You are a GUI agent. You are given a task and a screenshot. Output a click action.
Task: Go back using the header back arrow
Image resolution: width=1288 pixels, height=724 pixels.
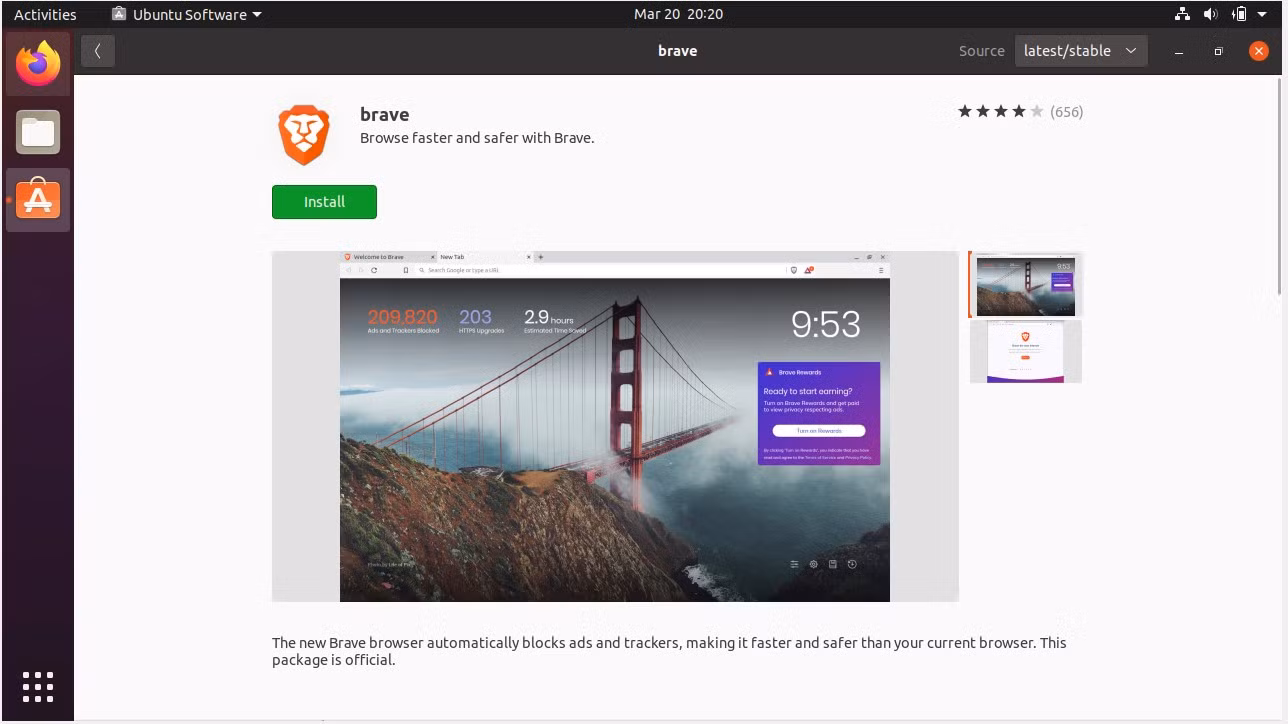coord(97,51)
